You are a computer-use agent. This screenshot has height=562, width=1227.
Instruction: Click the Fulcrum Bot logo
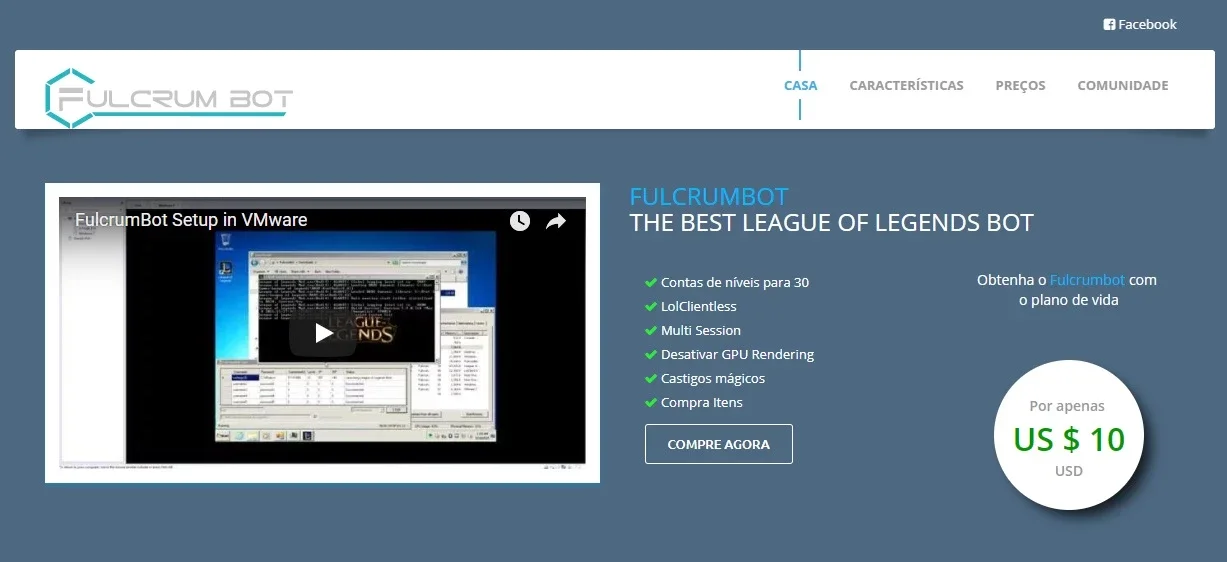click(x=169, y=98)
